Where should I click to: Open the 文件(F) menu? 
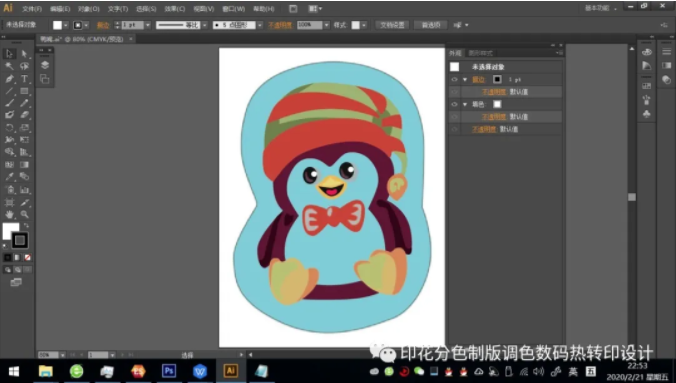[31, 9]
